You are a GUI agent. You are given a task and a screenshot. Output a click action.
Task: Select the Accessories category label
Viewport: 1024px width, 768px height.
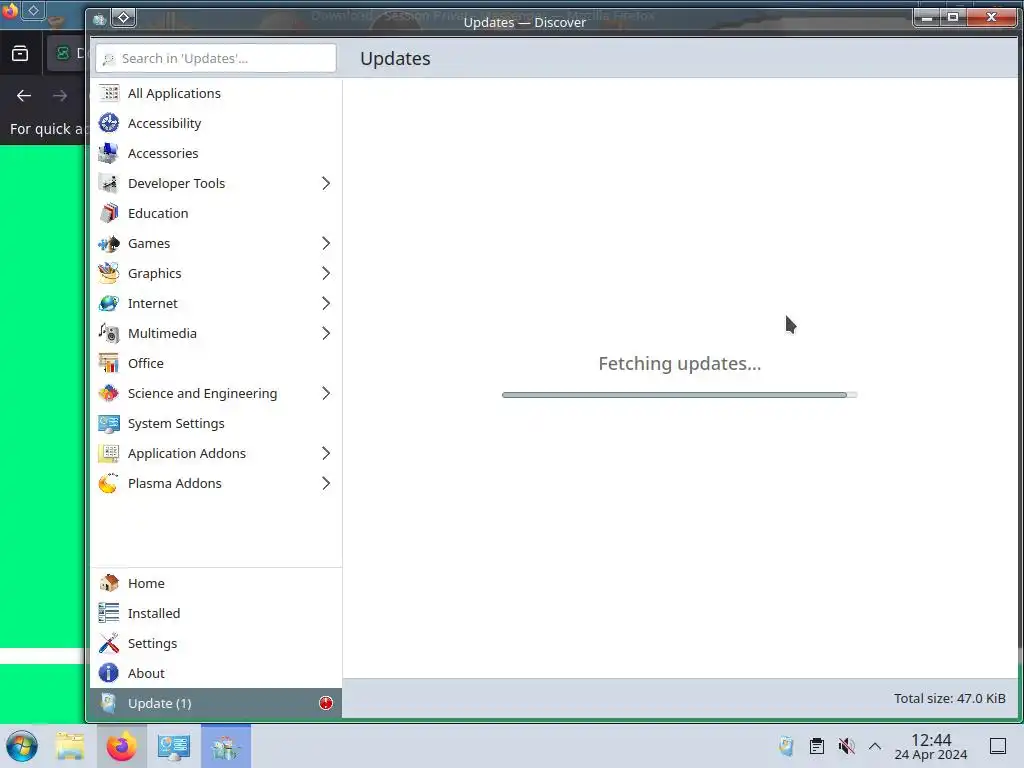(x=163, y=153)
